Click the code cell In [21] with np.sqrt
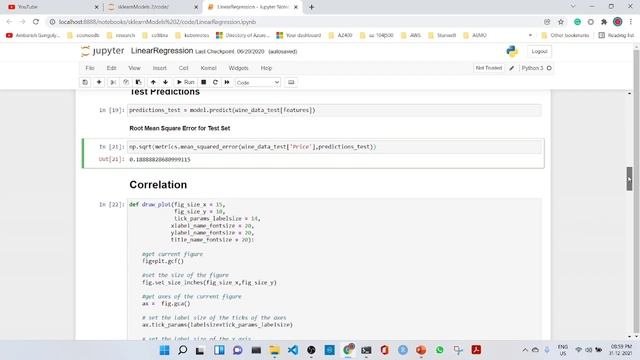 [335, 147]
